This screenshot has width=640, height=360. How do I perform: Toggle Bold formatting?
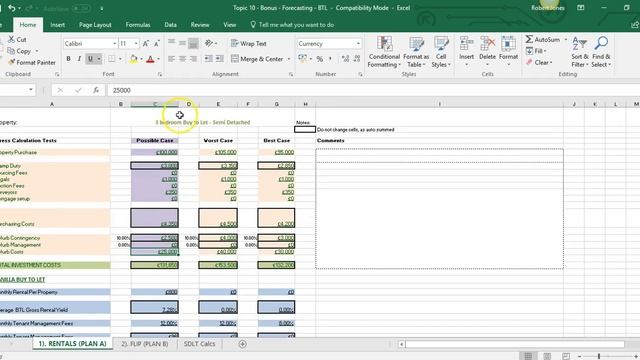point(69,59)
